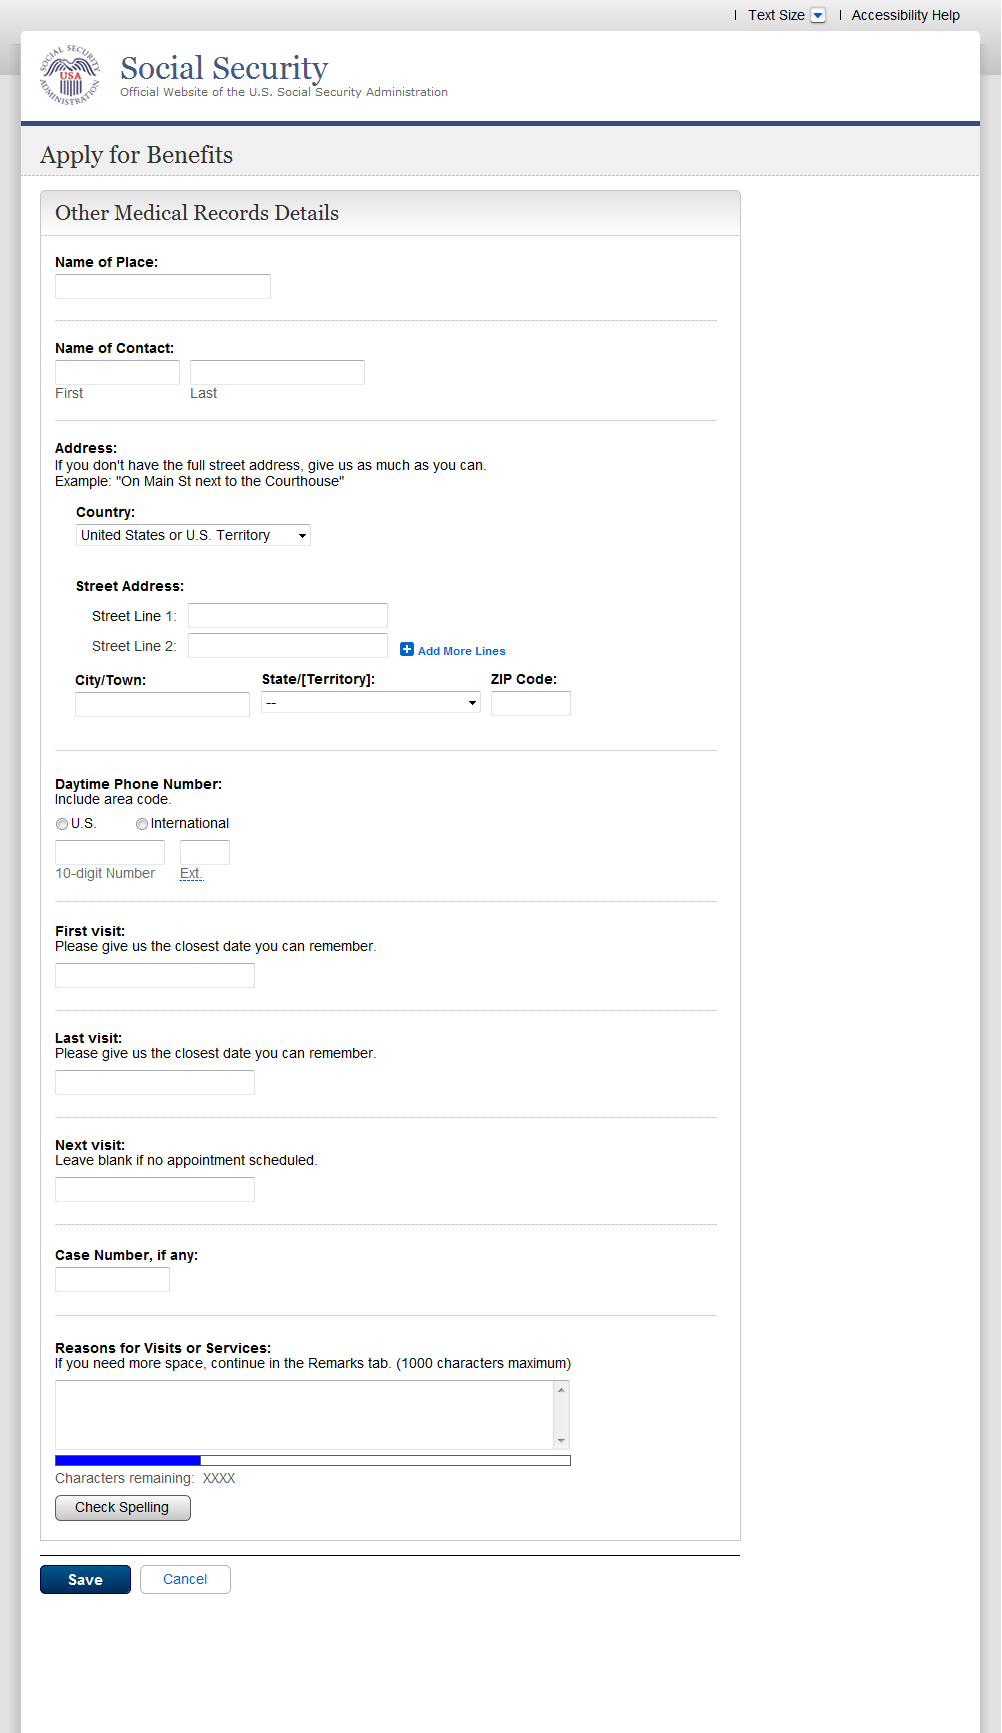Viewport: 1002px width, 1733px height.
Task: Focus the contact First name field
Action: pos(117,372)
